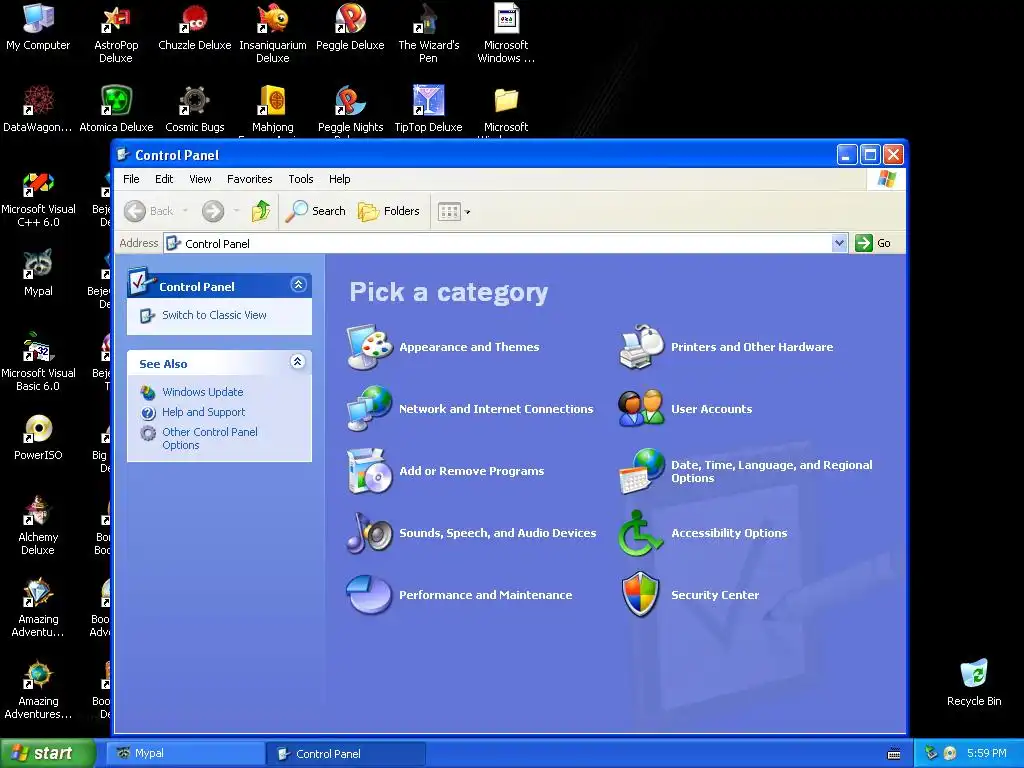Select the Insaniquarium Deluxe desktop icon
Image resolution: width=1024 pixels, height=768 pixels.
click(273, 33)
